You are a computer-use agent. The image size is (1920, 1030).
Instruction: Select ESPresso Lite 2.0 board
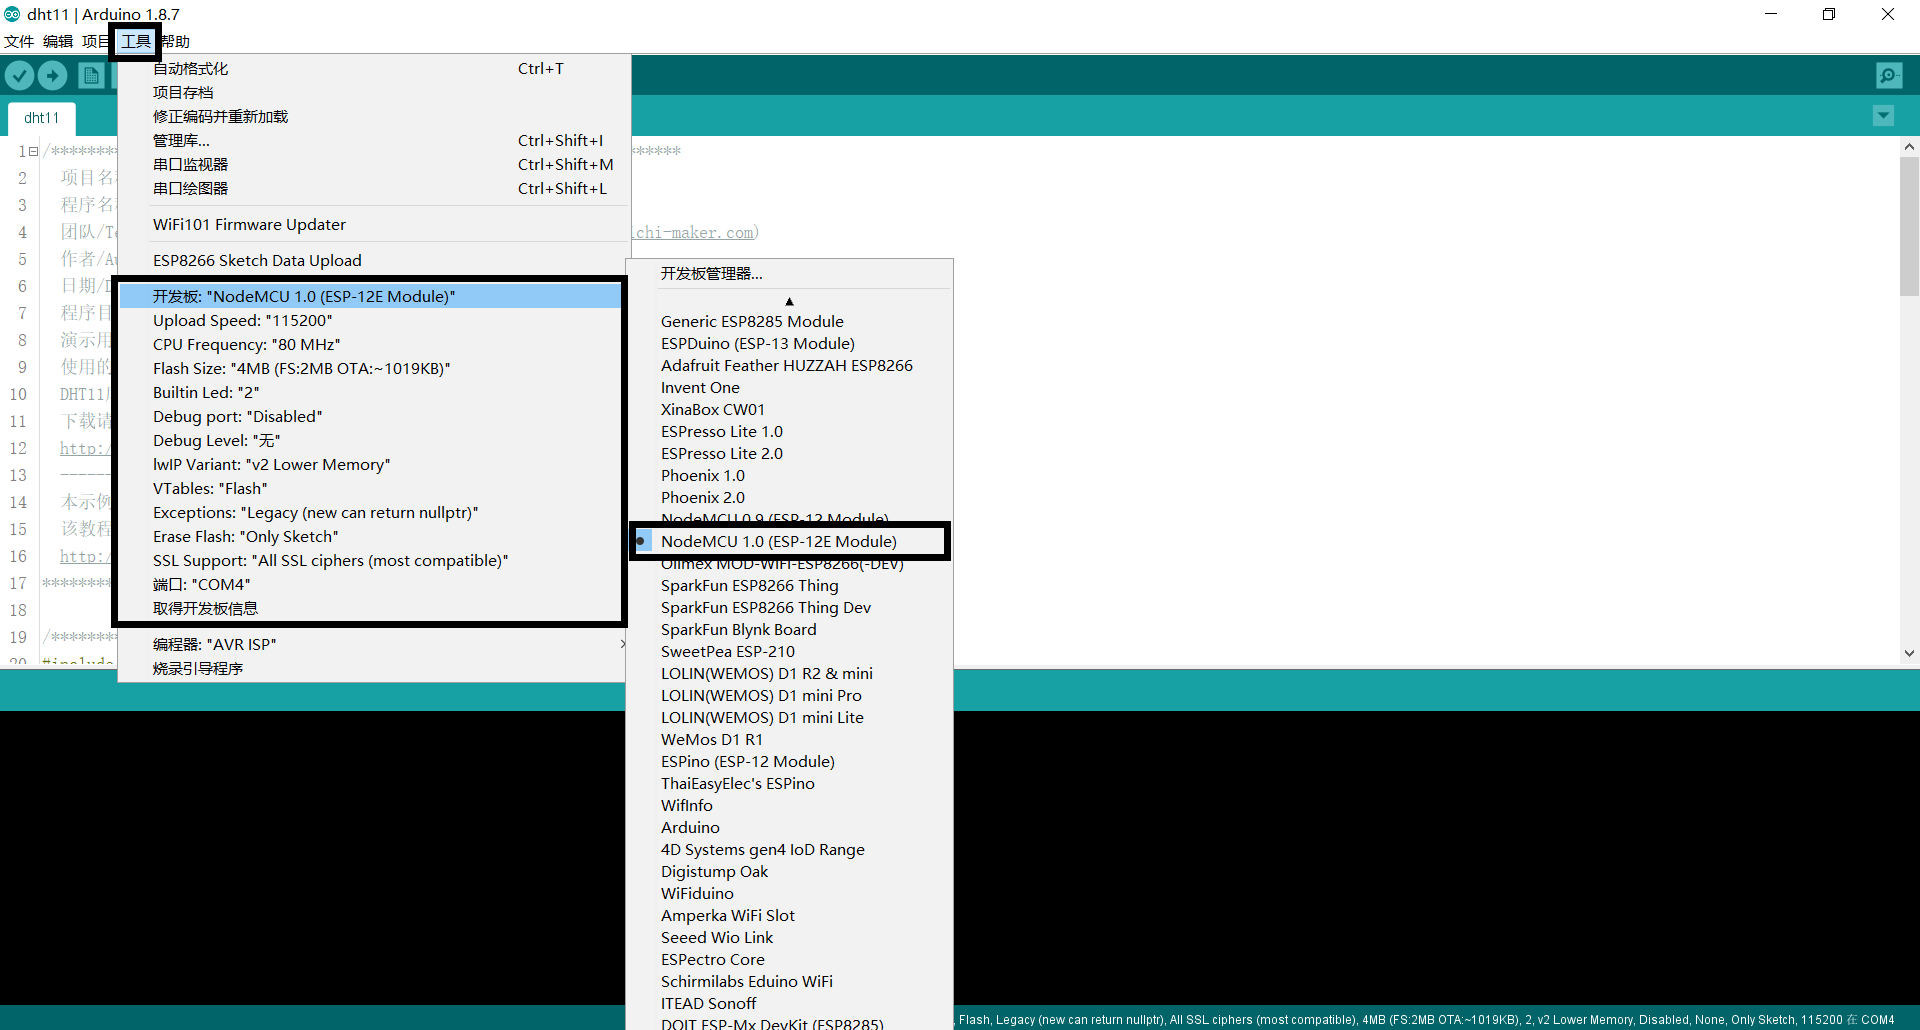pyautogui.click(x=790, y=454)
